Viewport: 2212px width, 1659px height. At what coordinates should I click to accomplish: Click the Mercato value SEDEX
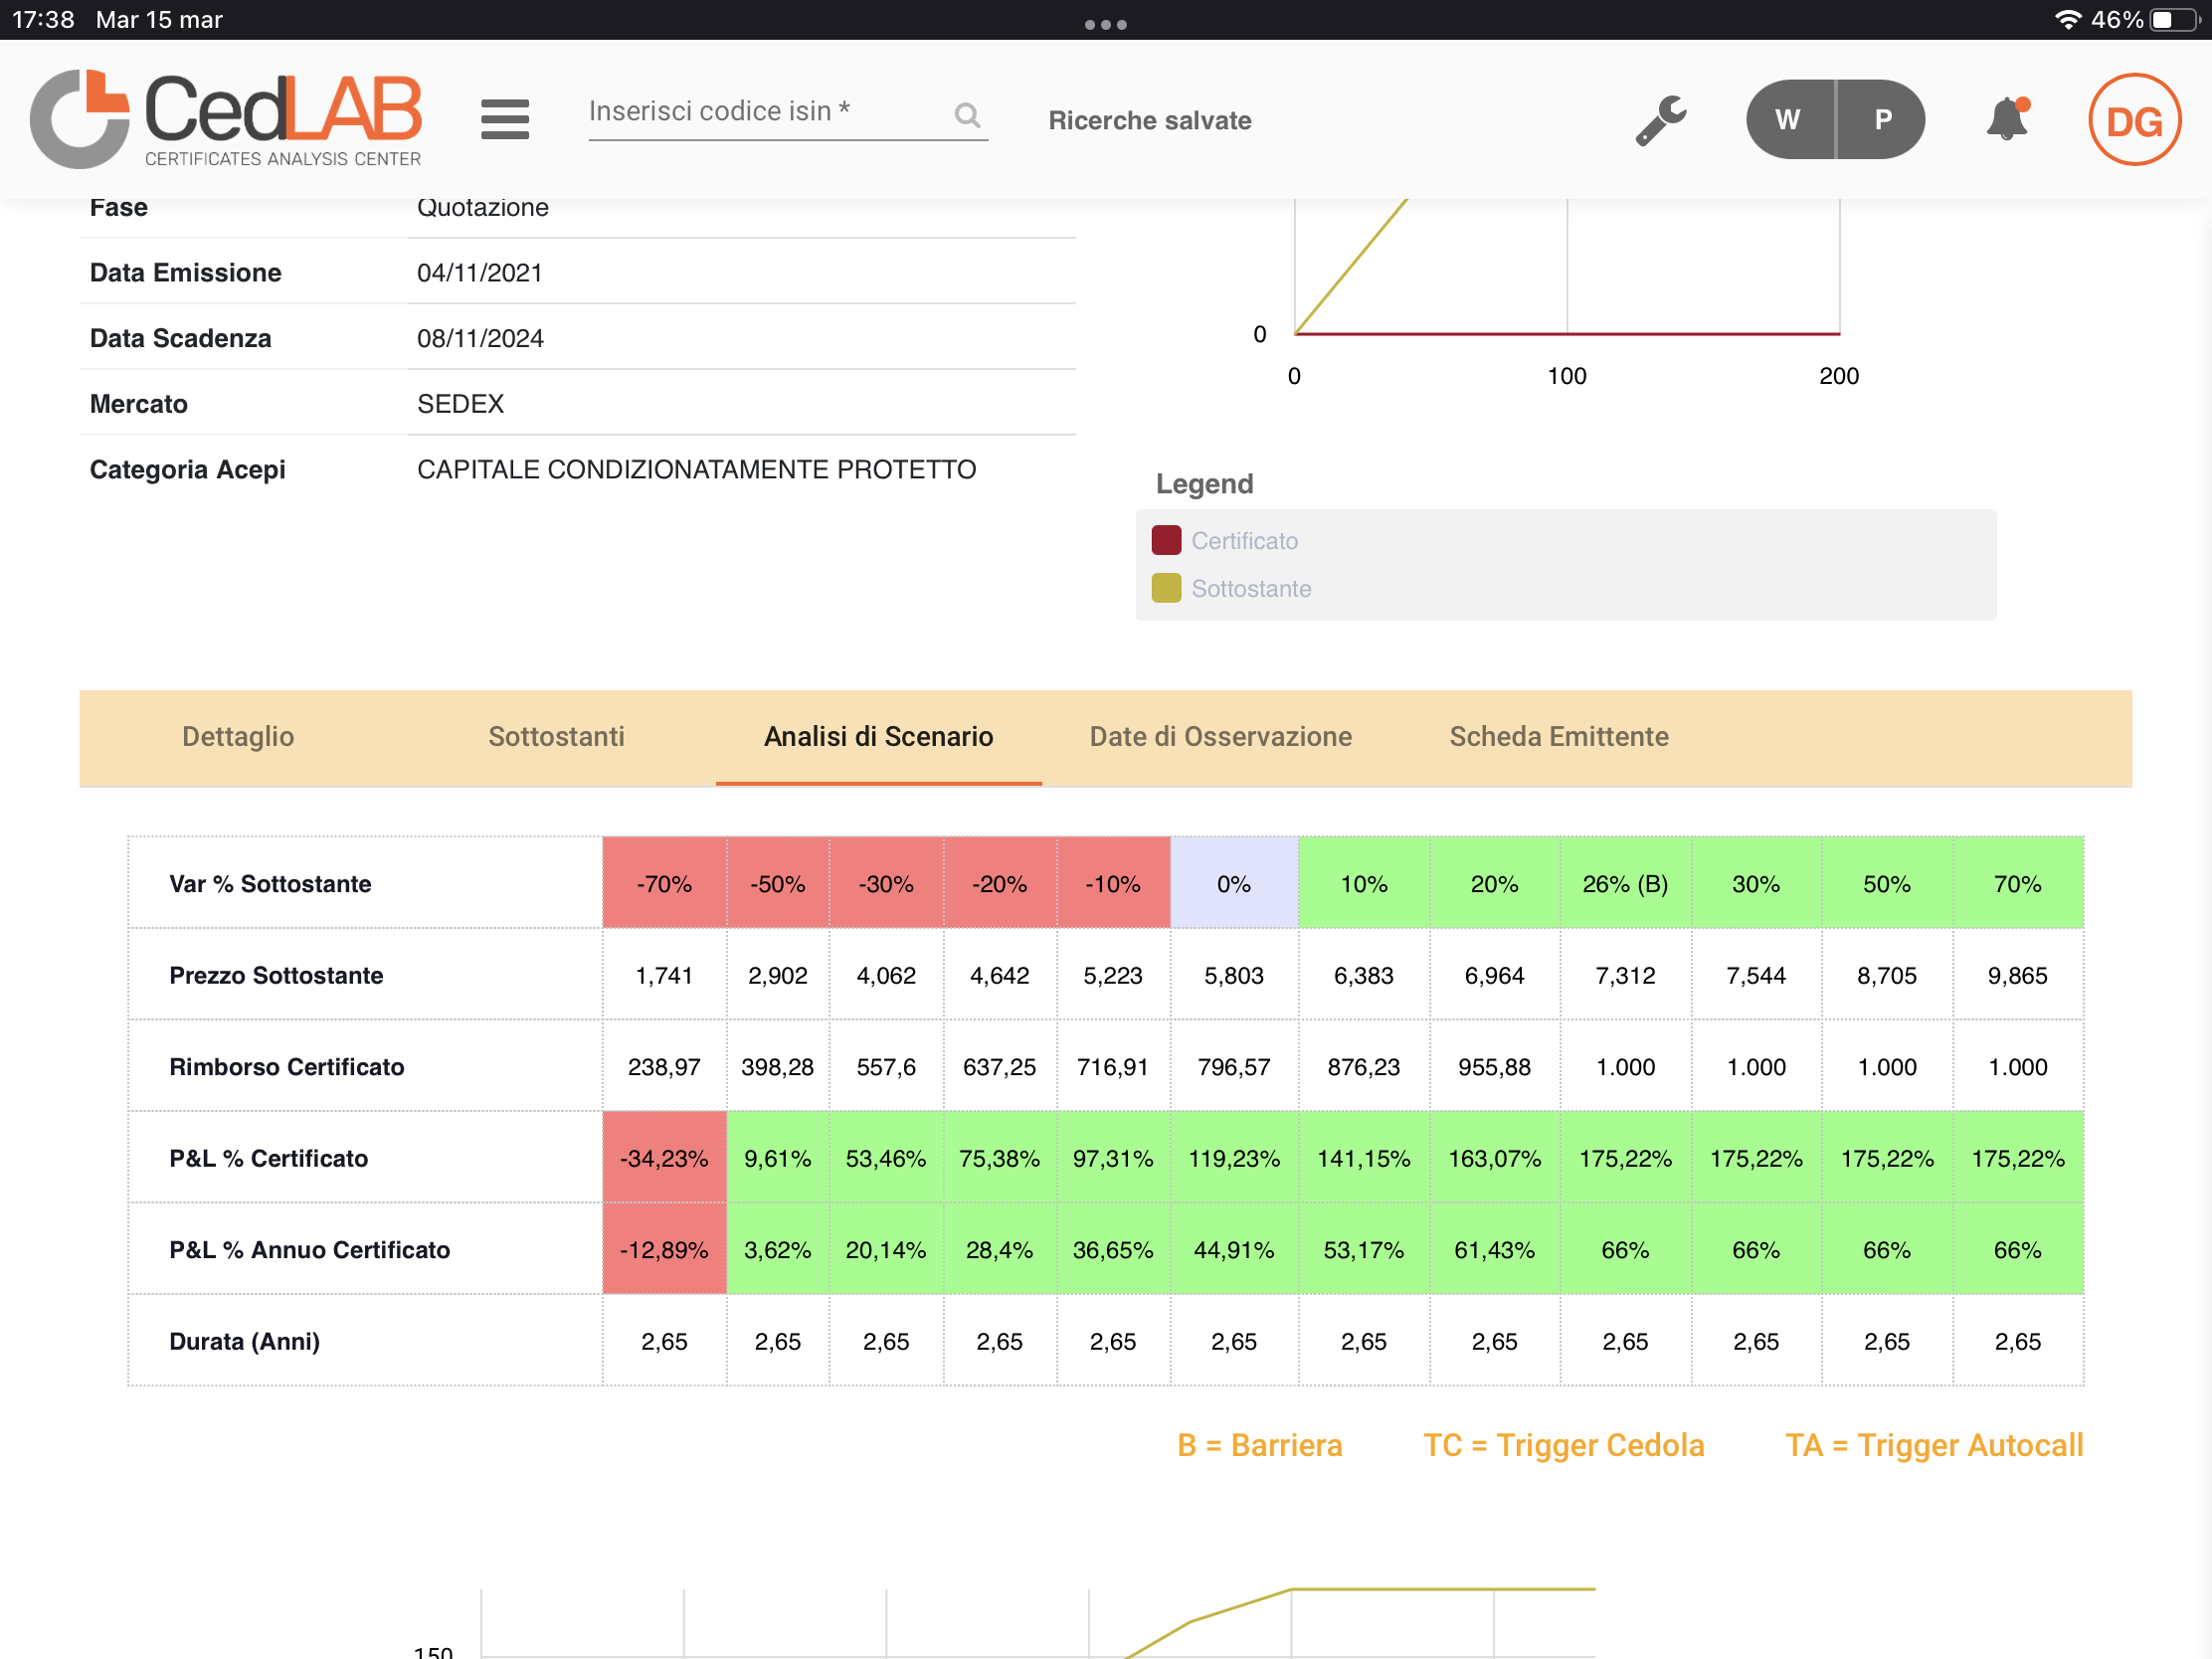click(x=460, y=404)
